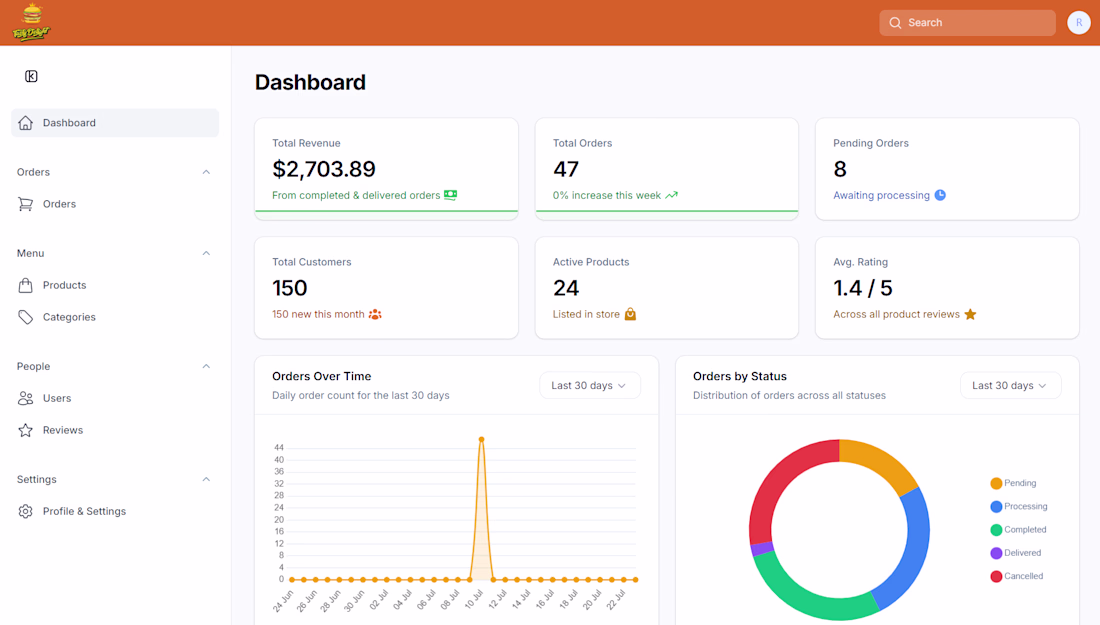Open Profile & Settings page

coord(115,511)
